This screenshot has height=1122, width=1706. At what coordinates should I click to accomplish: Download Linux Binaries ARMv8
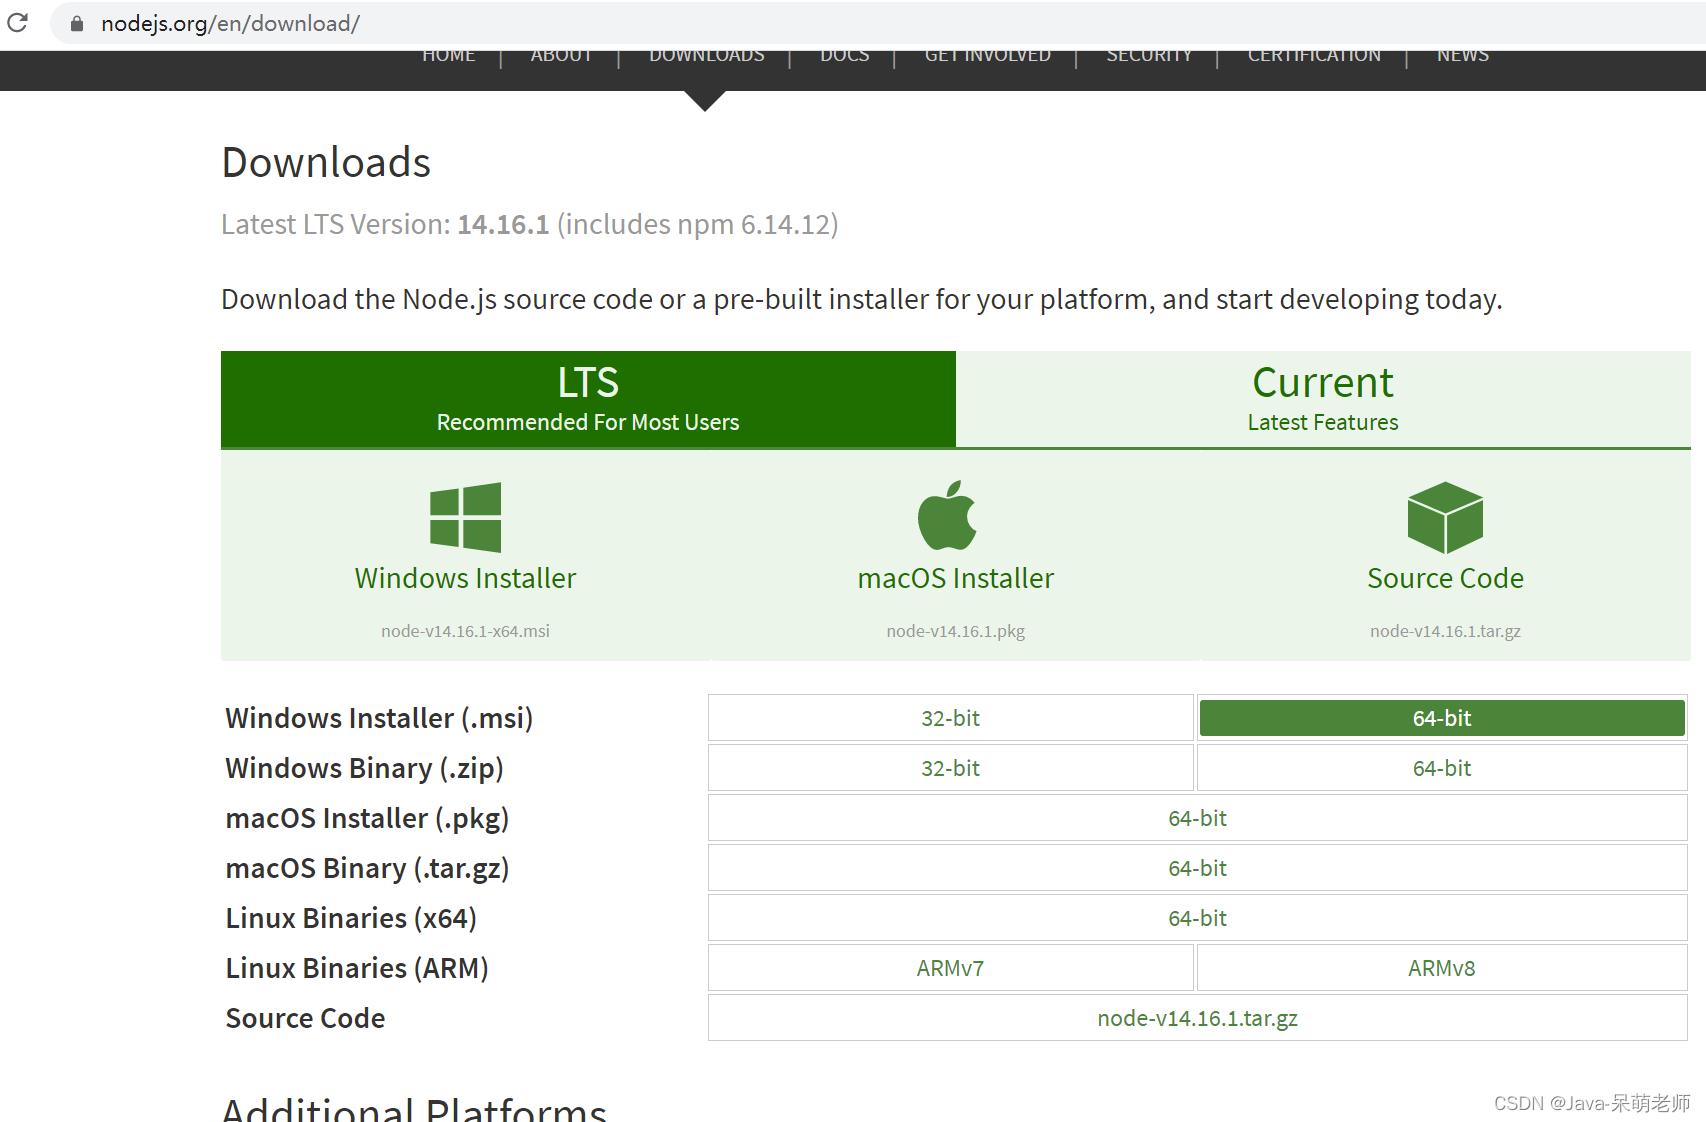pyautogui.click(x=1442, y=968)
